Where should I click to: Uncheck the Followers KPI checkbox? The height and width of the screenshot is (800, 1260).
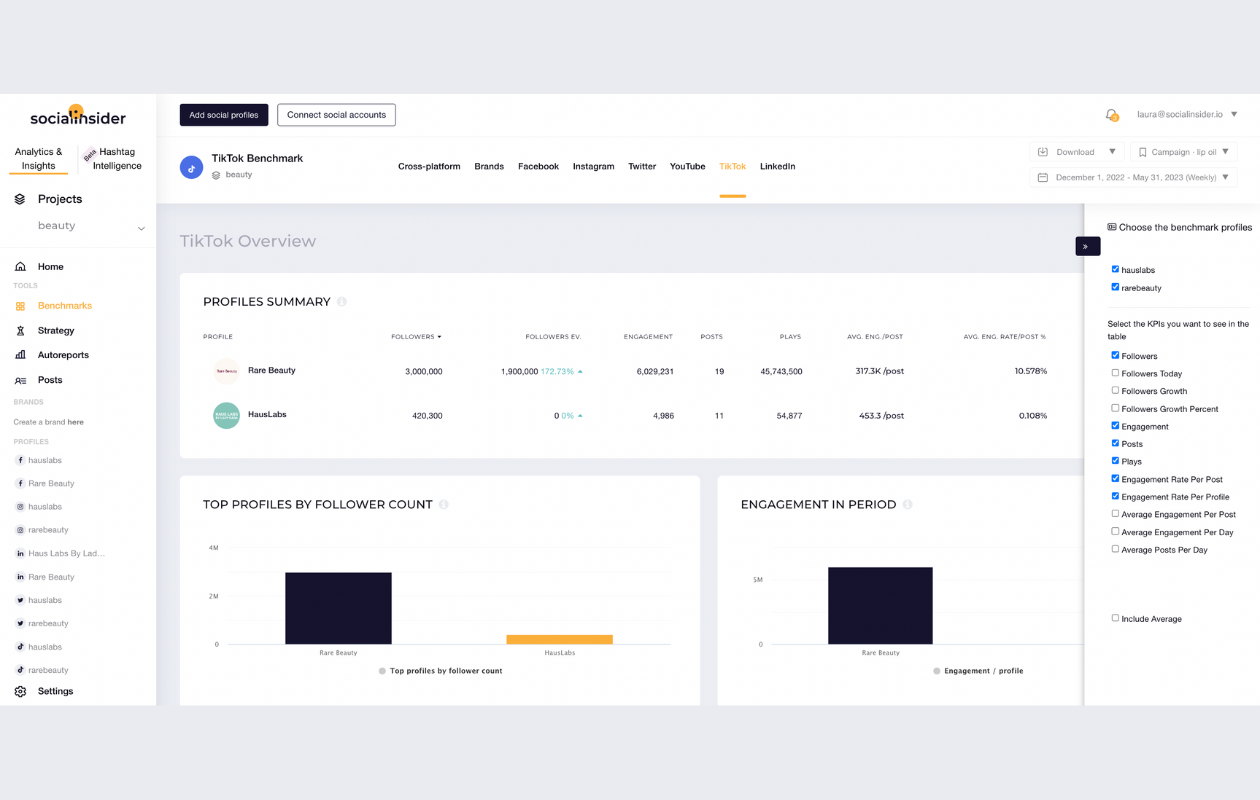[1115, 355]
